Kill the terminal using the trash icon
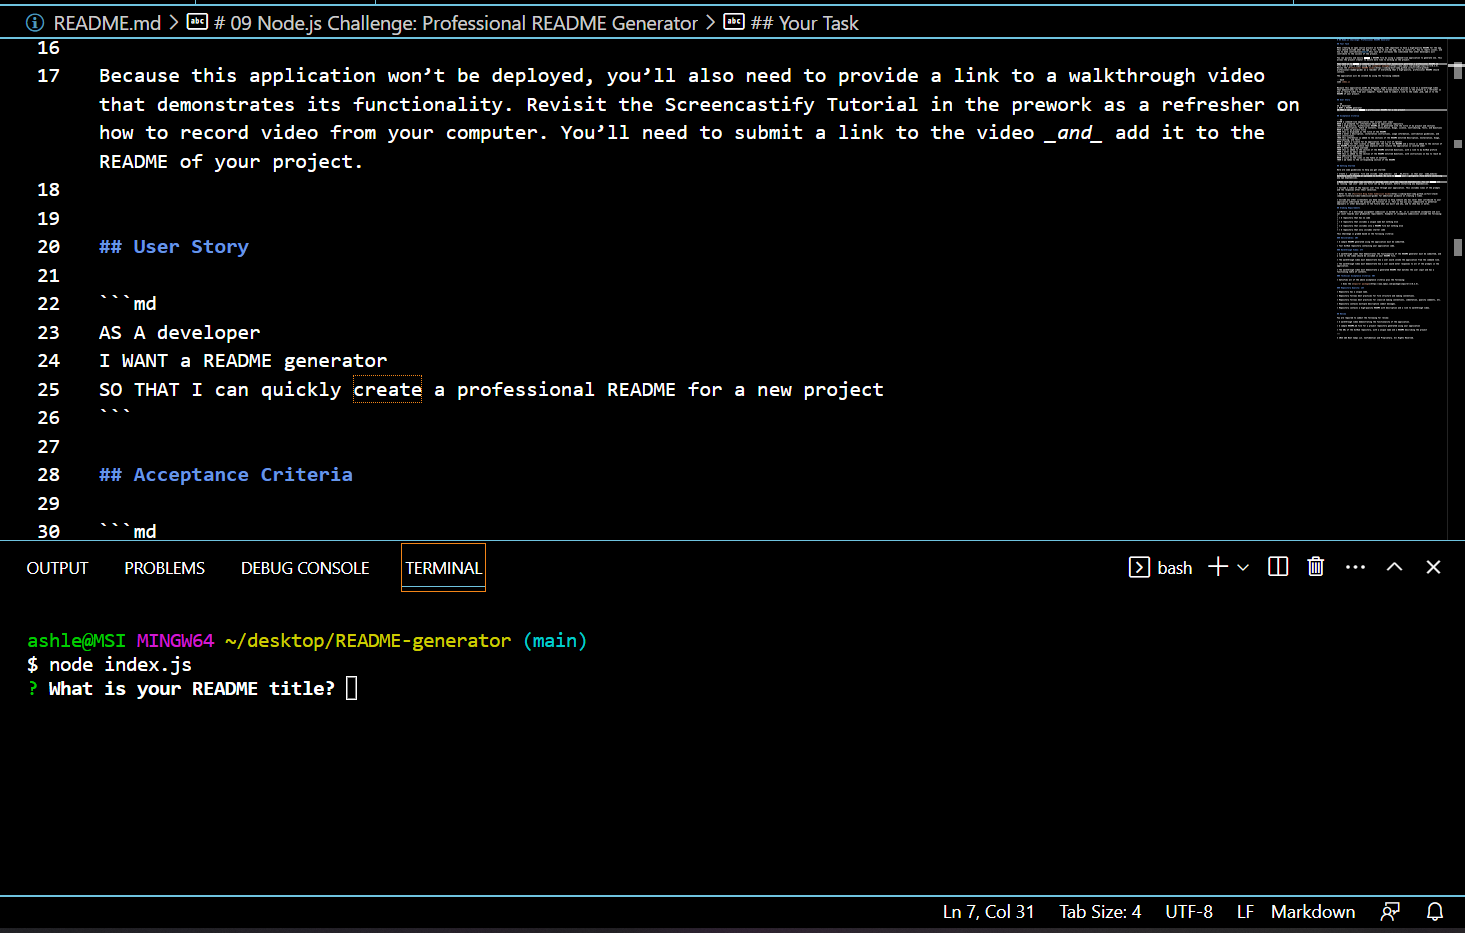 coord(1315,566)
